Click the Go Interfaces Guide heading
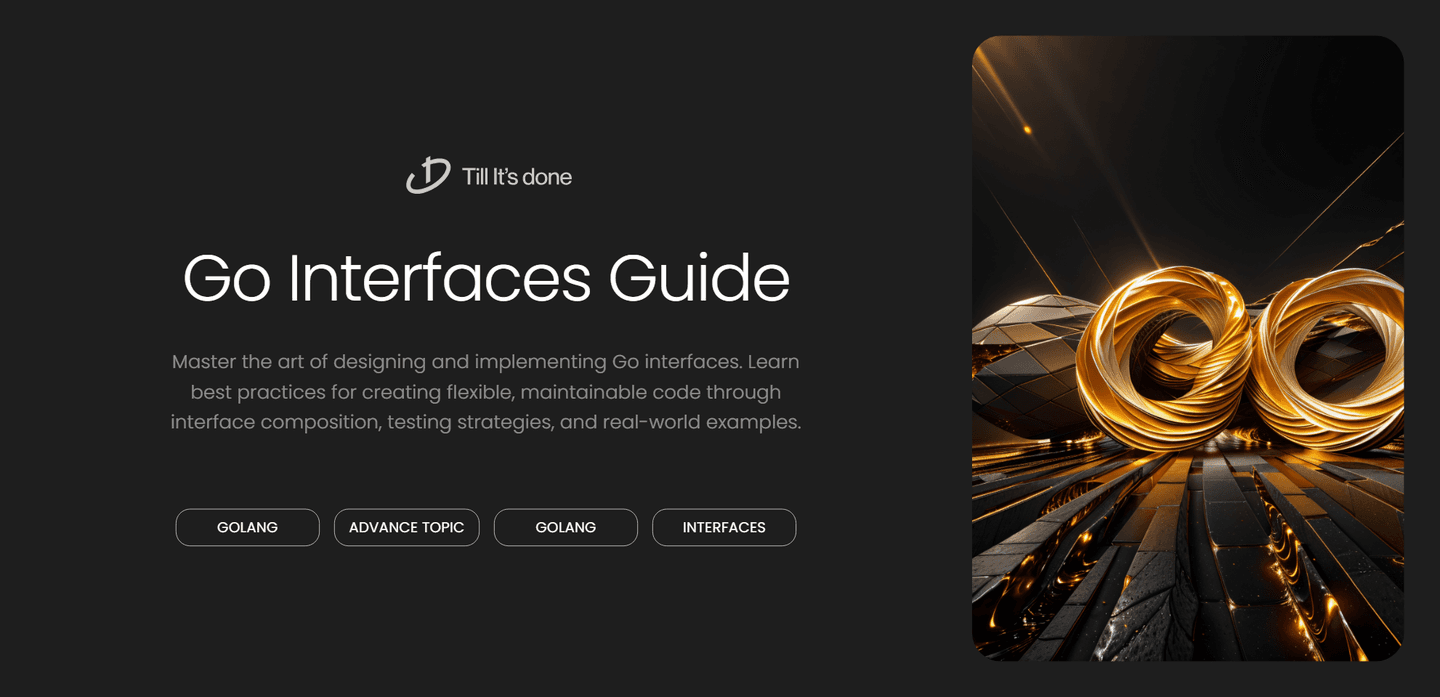The width and height of the screenshot is (1440, 697). 486,279
